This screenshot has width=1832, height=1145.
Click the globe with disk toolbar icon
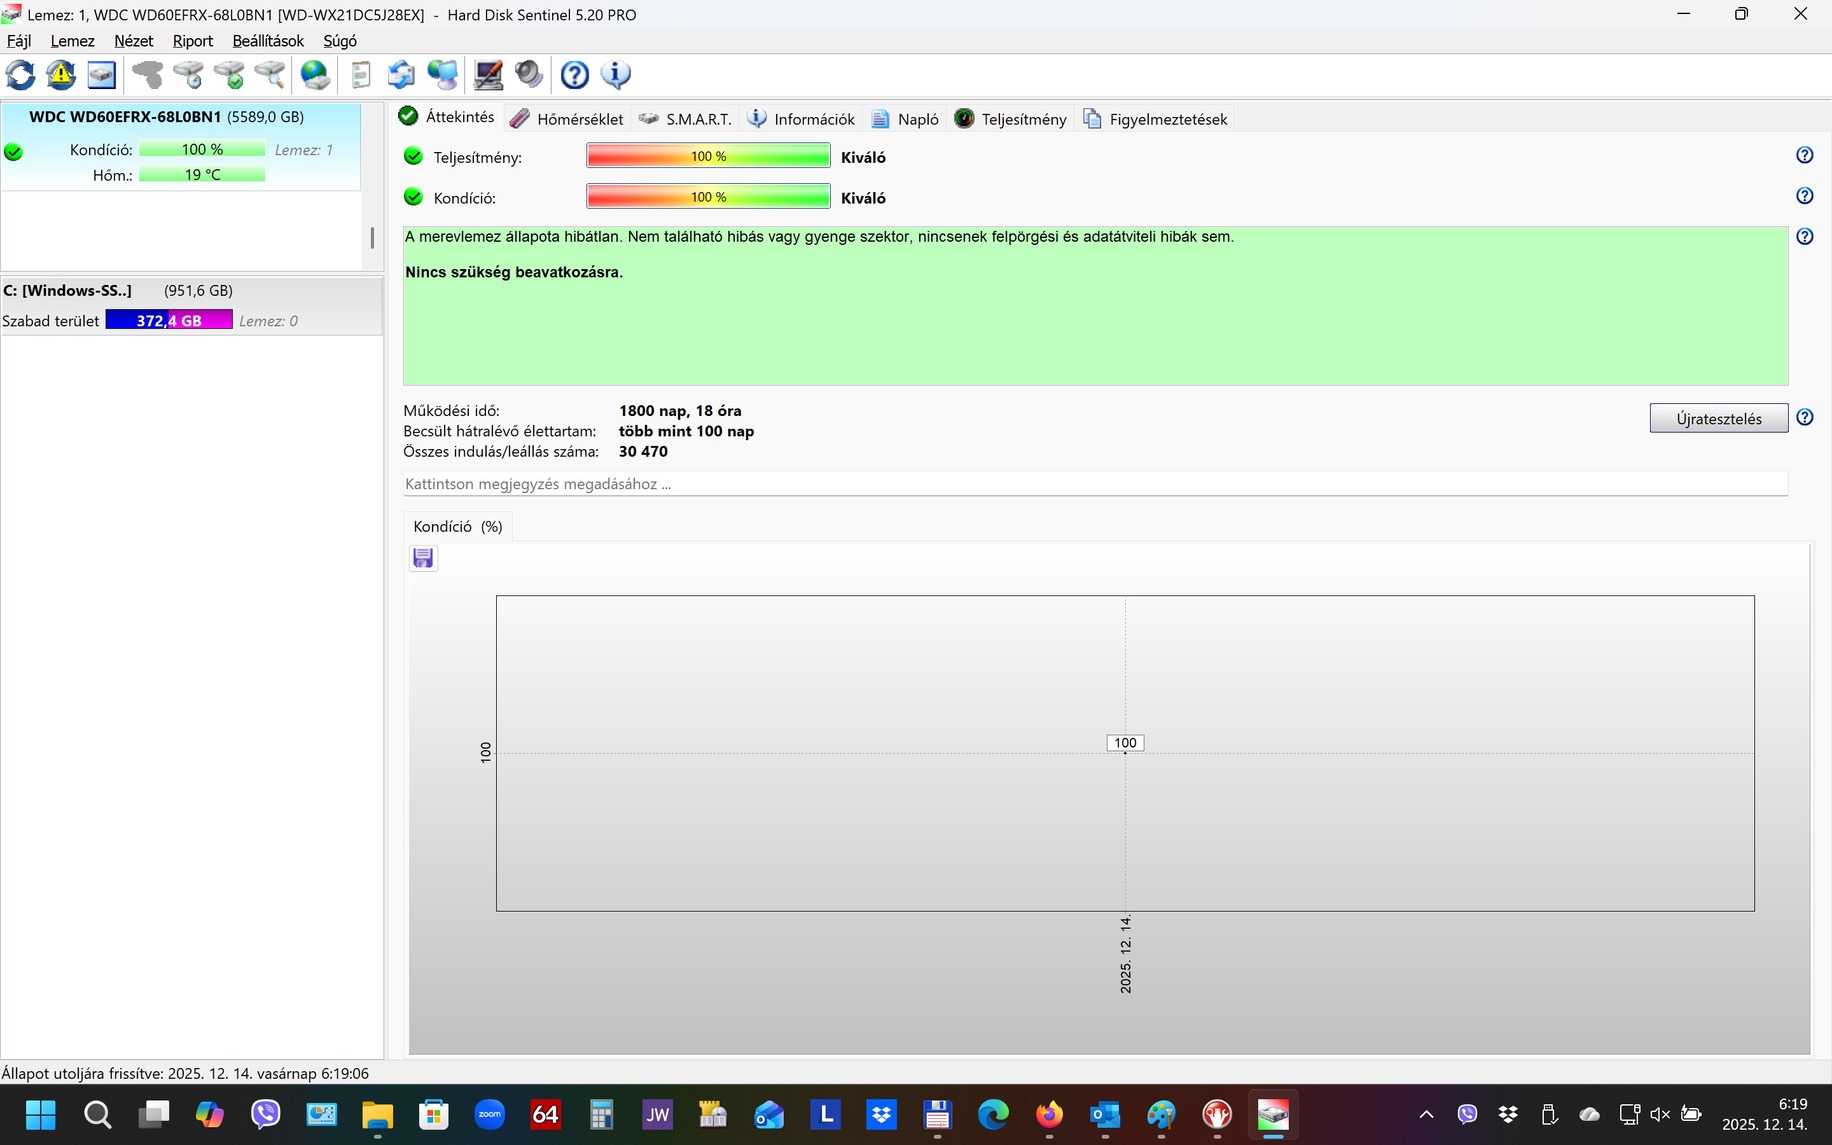click(x=315, y=75)
